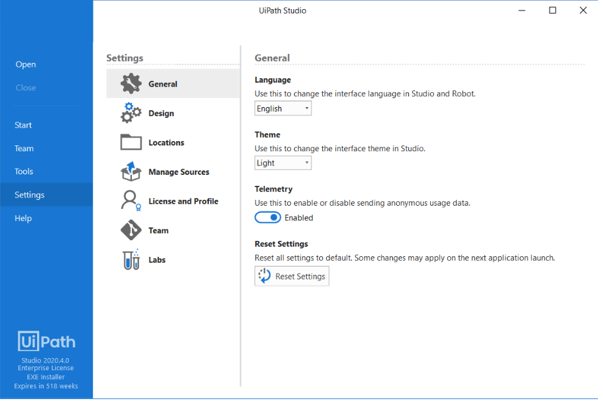Maximize the UiPath Studio window

(552, 10)
